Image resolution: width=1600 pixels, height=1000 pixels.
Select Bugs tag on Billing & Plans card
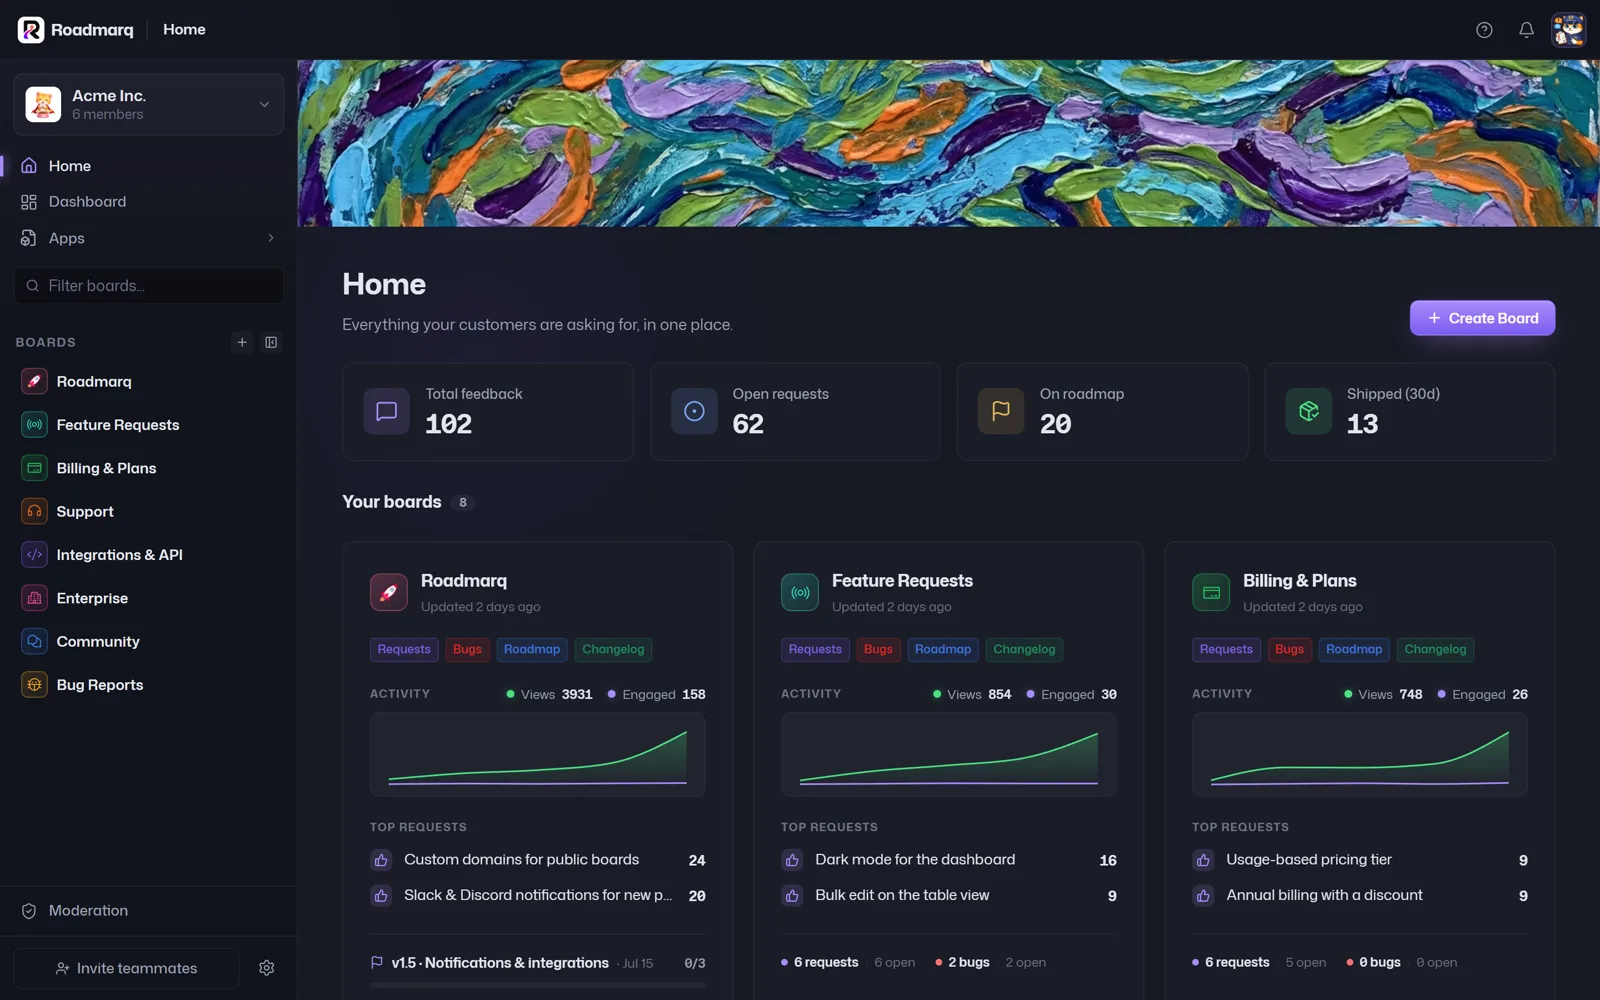pyautogui.click(x=1289, y=650)
